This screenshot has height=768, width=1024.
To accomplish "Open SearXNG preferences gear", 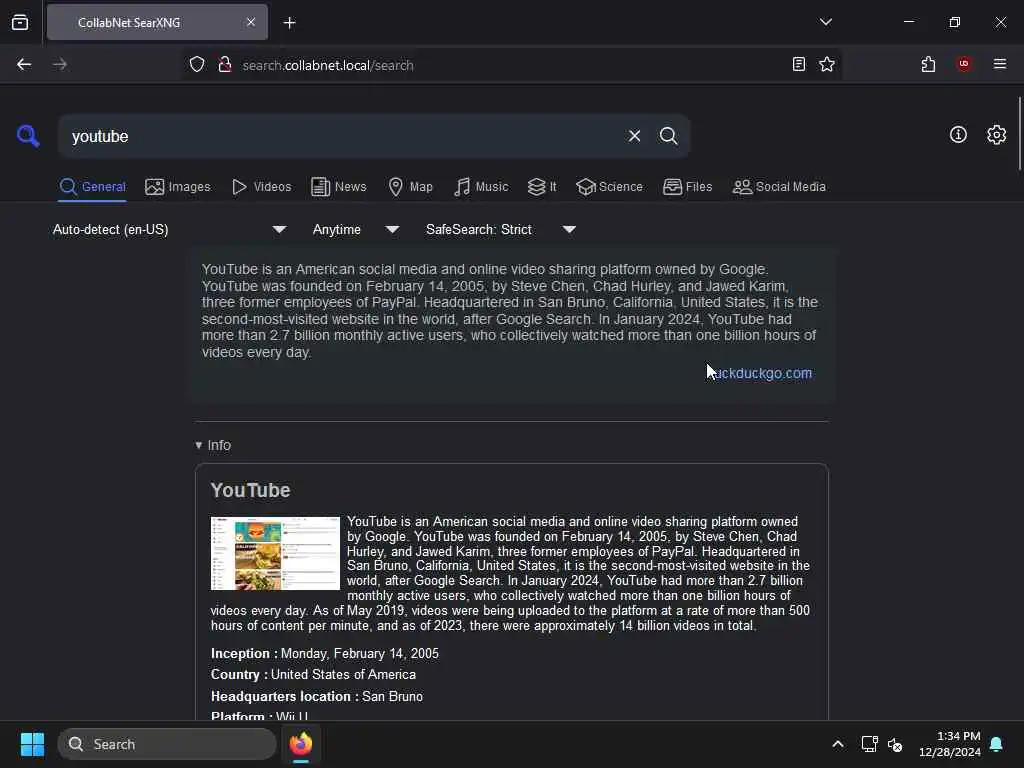I will (x=996, y=135).
